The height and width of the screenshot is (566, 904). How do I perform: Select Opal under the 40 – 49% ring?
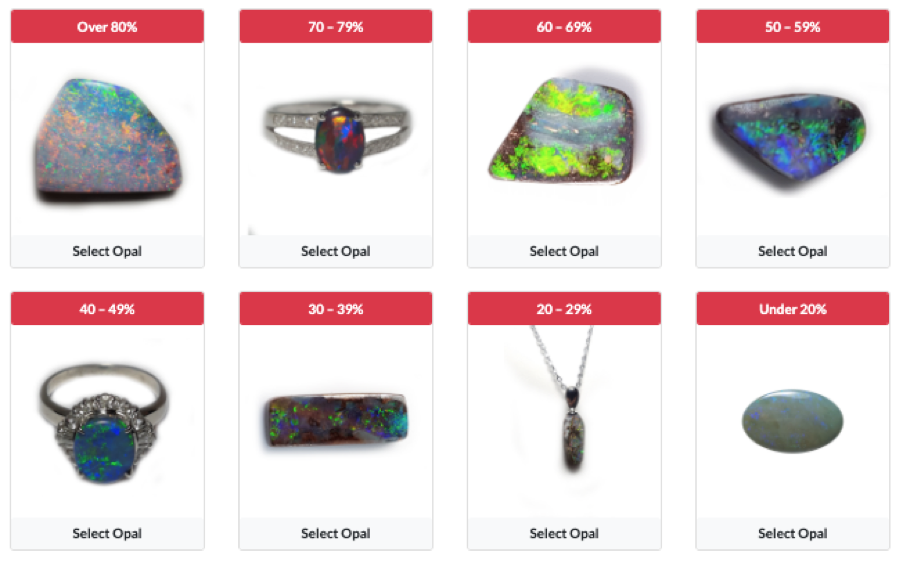107,534
